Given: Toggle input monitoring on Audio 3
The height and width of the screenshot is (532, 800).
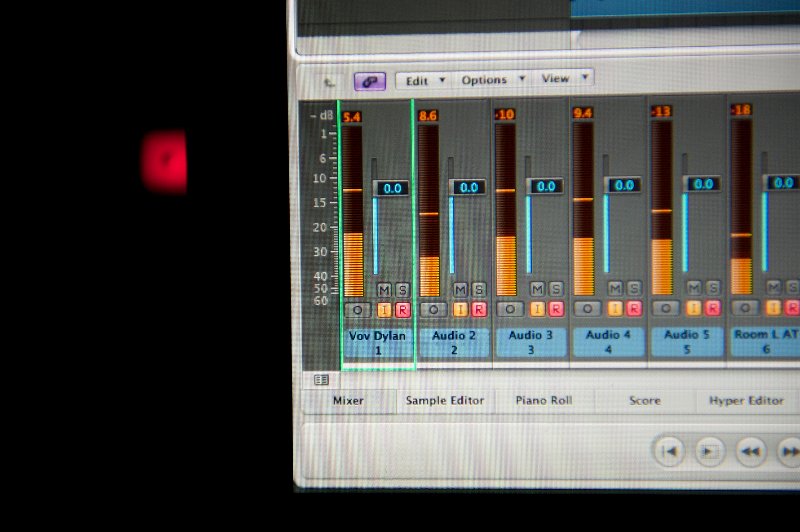Looking at the screenshot, I should (537, 309).
